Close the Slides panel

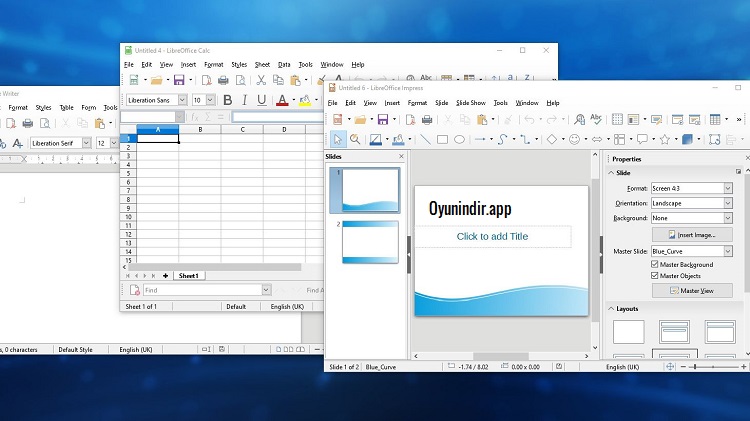click(x=401, y=156)
